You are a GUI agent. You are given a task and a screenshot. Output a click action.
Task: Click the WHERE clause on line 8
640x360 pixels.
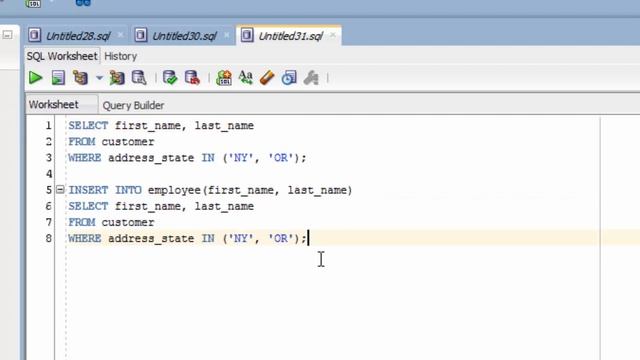pyautogui.click(x=187, y=238)
